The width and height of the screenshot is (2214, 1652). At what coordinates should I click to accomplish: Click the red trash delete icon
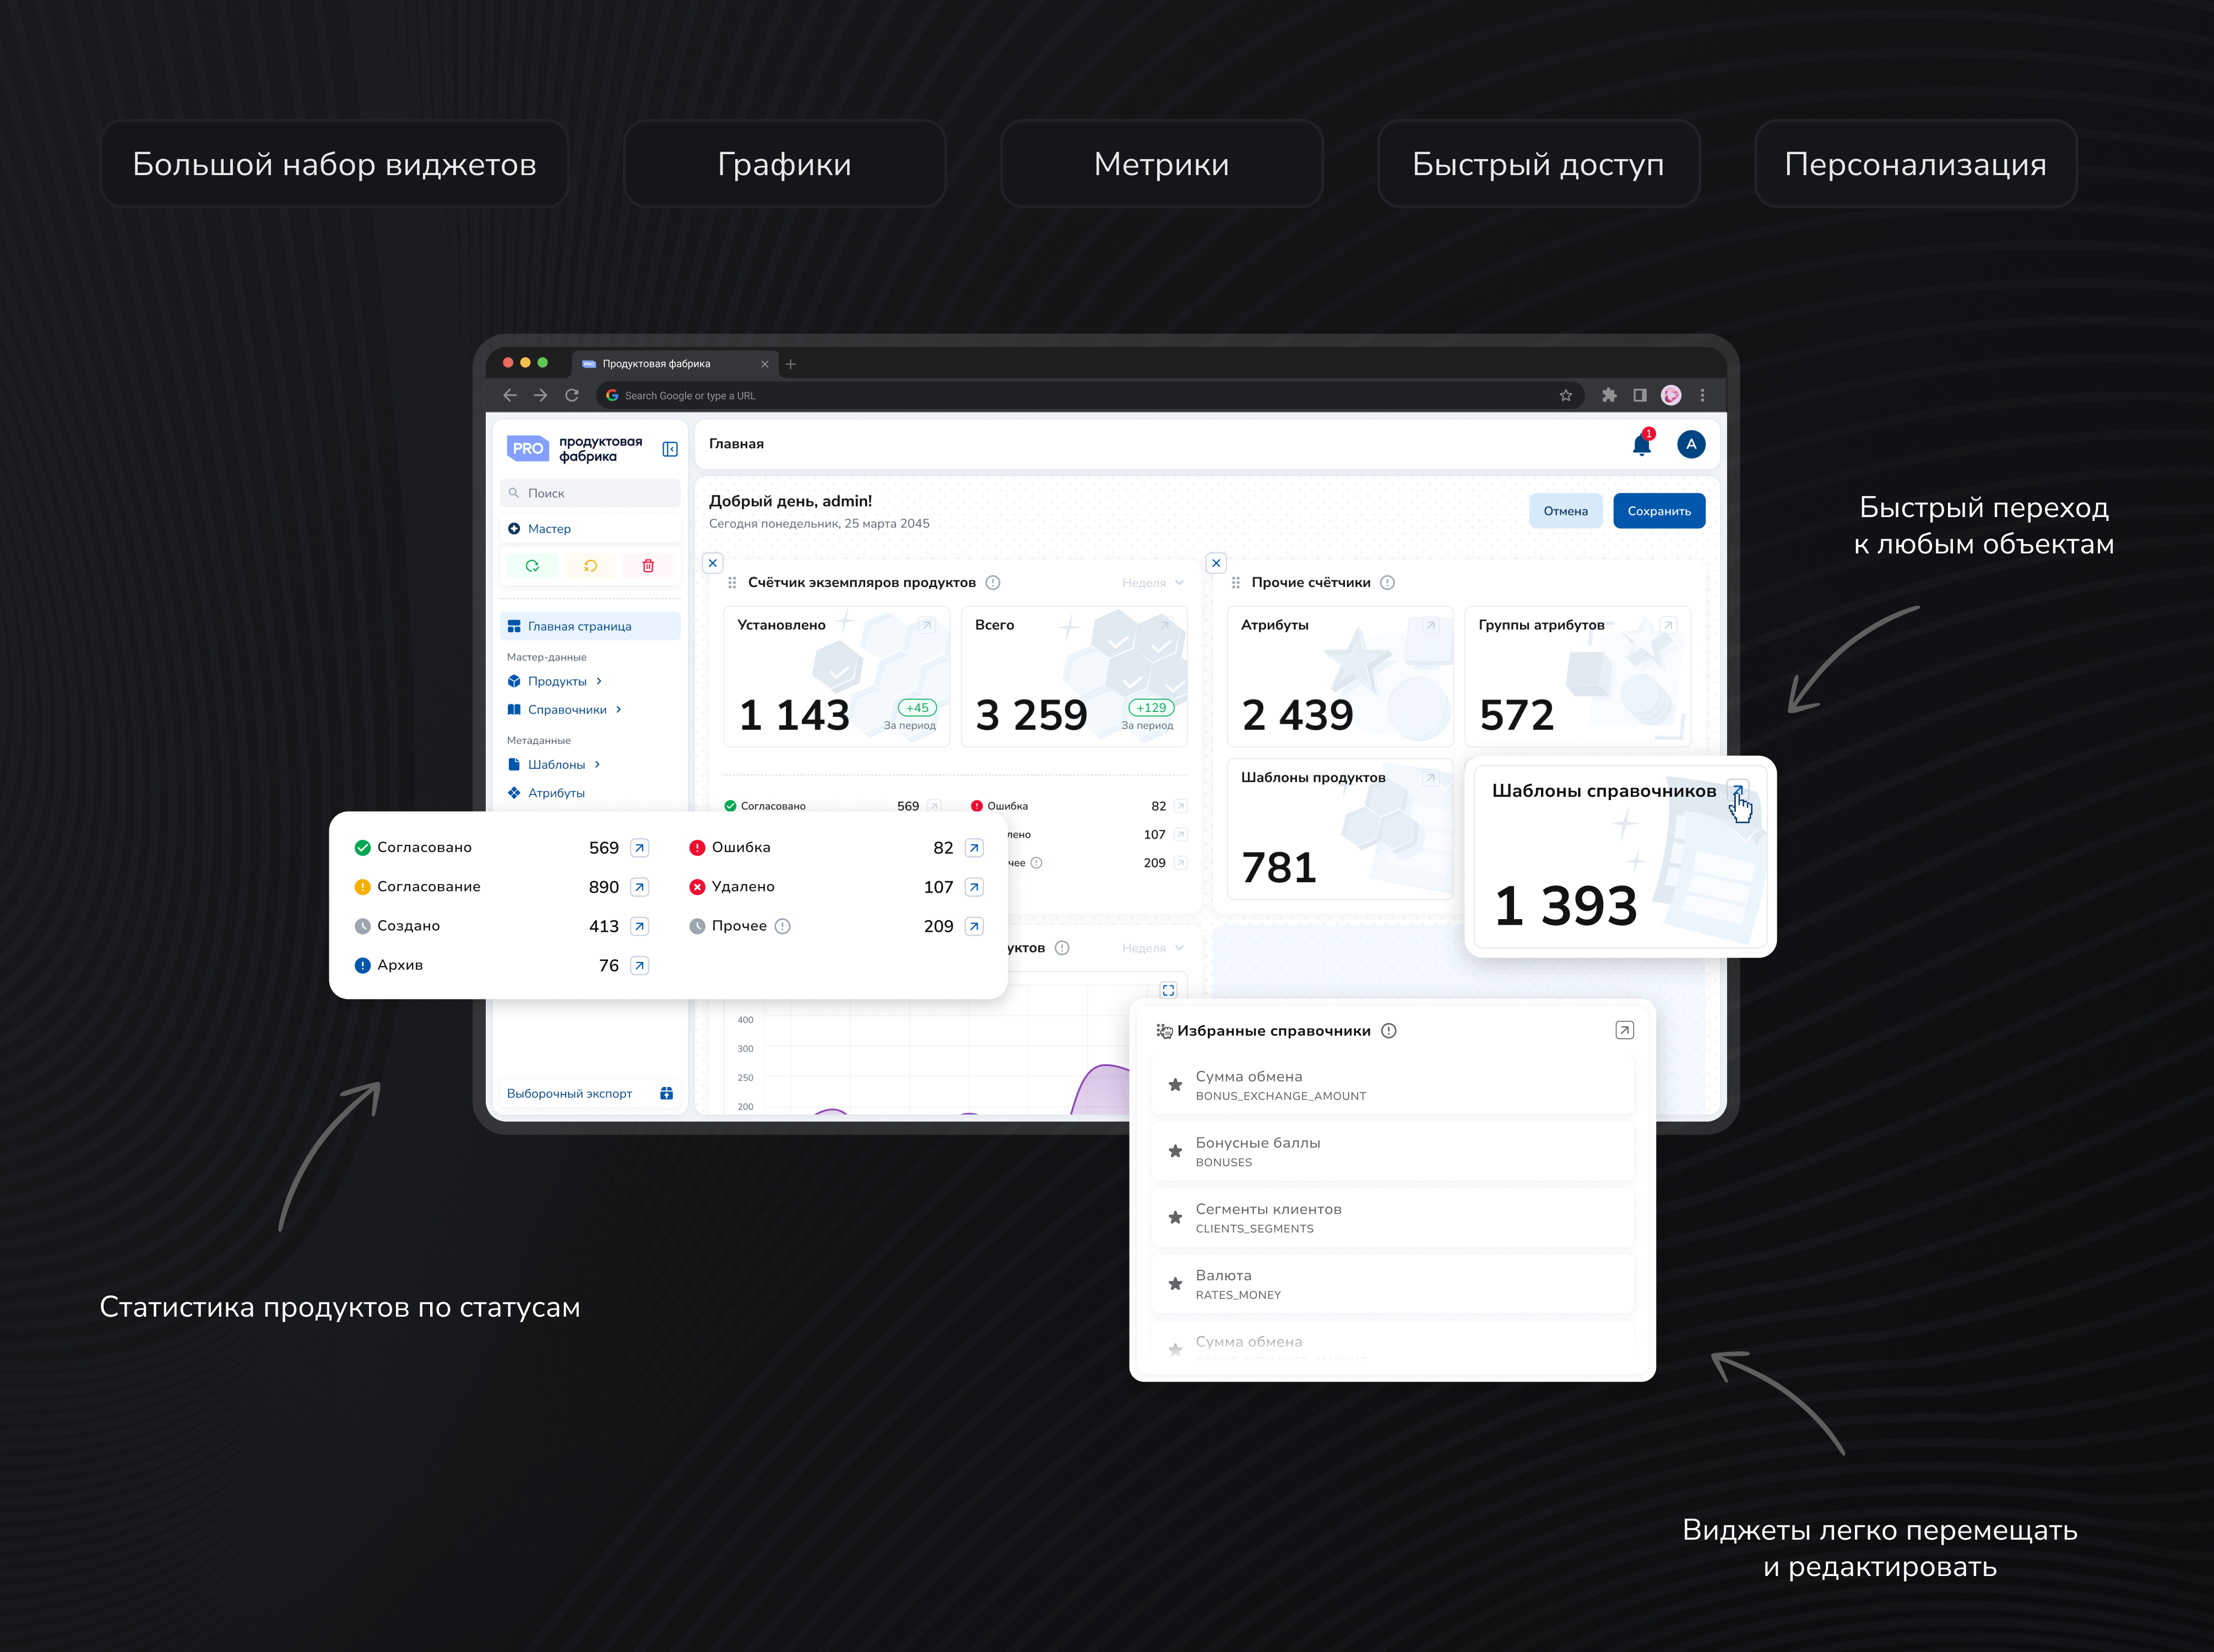click(x=648, y=566)
